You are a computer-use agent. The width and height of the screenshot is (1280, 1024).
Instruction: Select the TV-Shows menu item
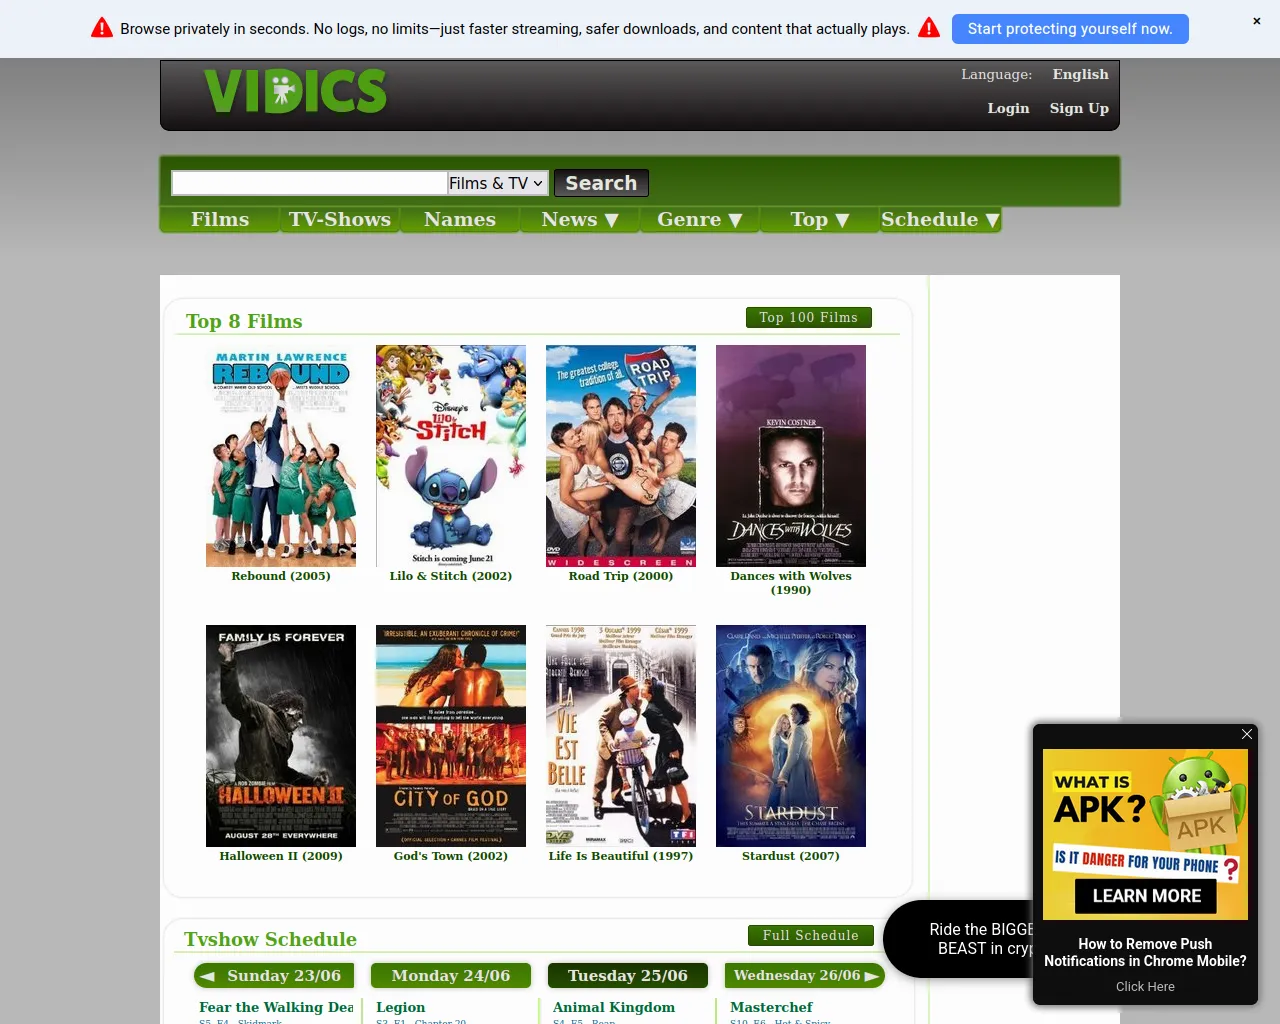(x=339, y=219)
